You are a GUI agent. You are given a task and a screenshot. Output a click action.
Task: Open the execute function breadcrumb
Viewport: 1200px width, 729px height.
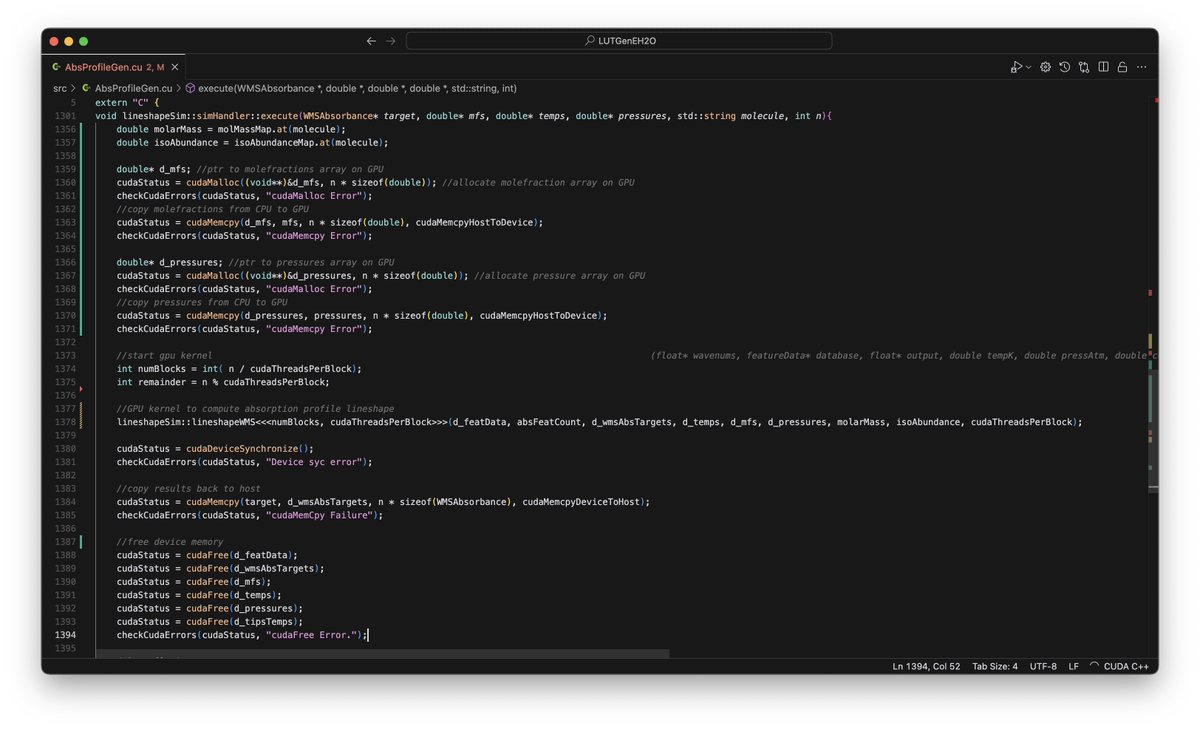click(x=357, y=88)
